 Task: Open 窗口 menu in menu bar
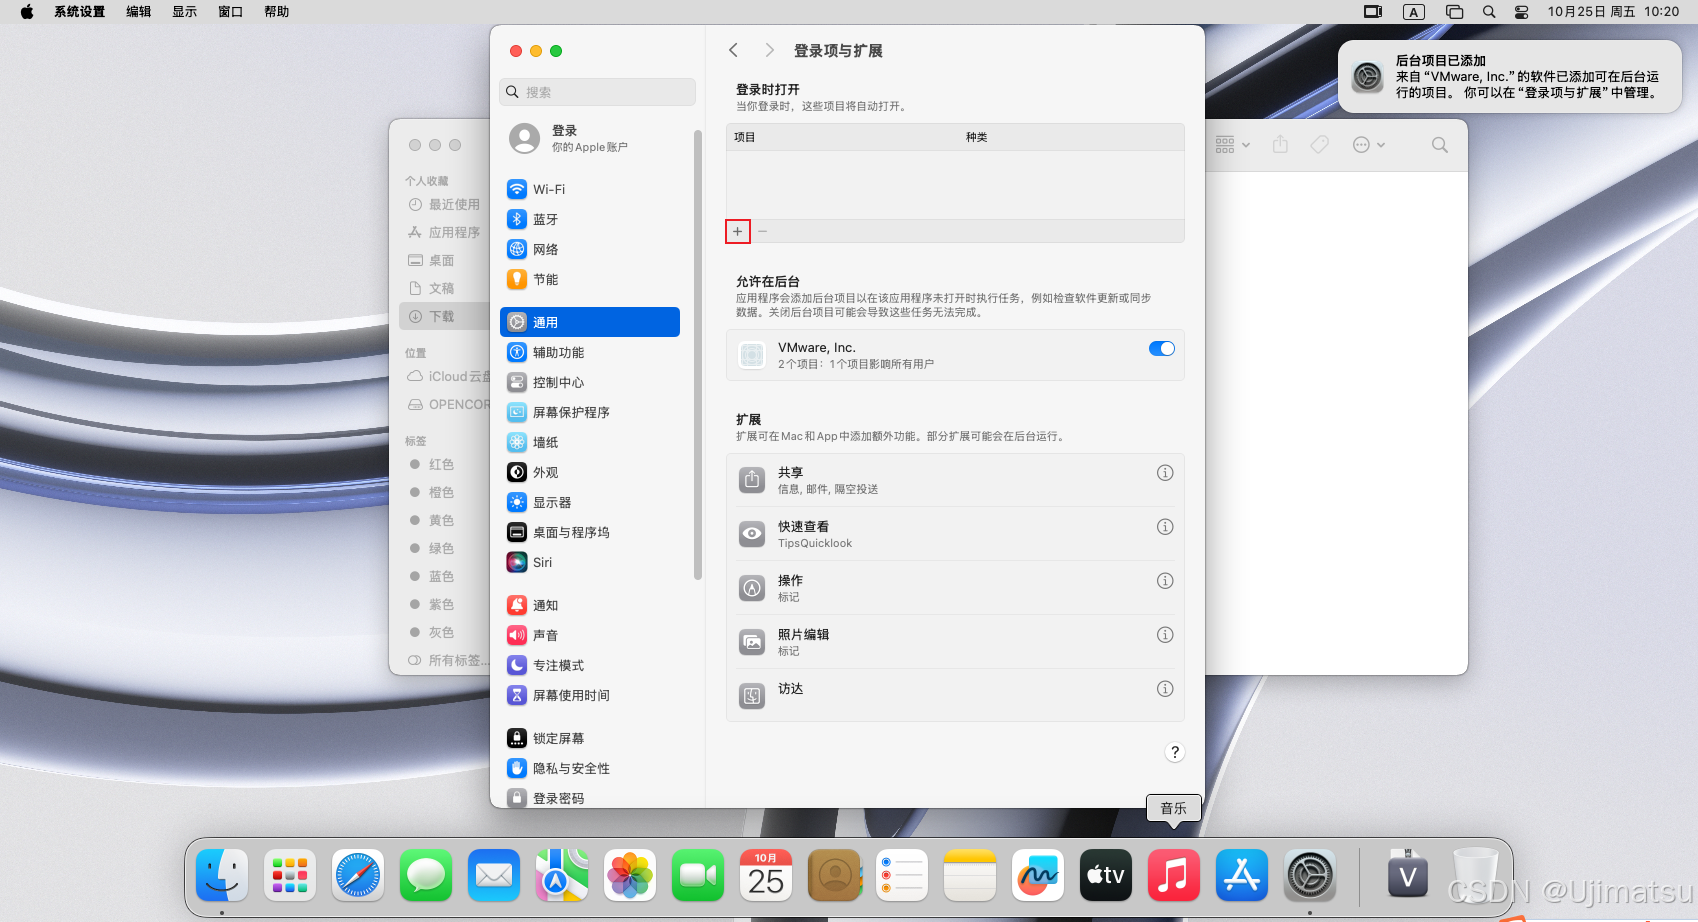point(231,12)
